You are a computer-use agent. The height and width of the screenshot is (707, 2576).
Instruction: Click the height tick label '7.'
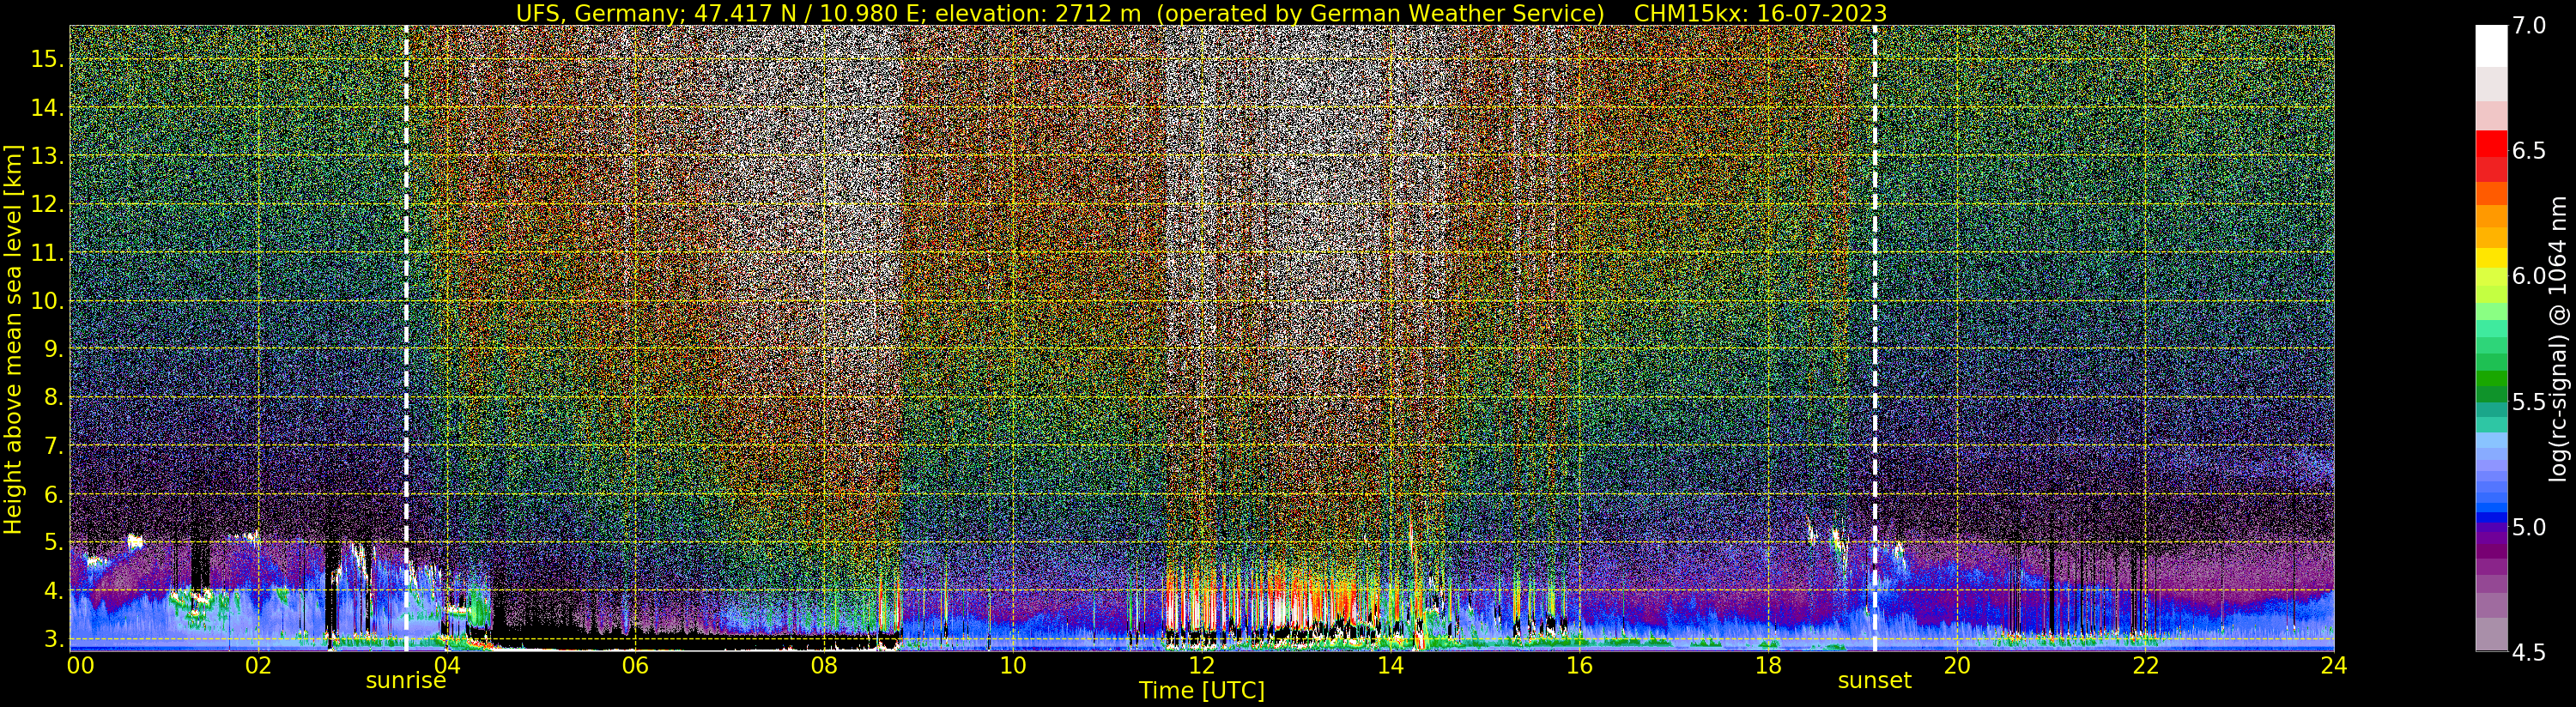pos(53,446)
